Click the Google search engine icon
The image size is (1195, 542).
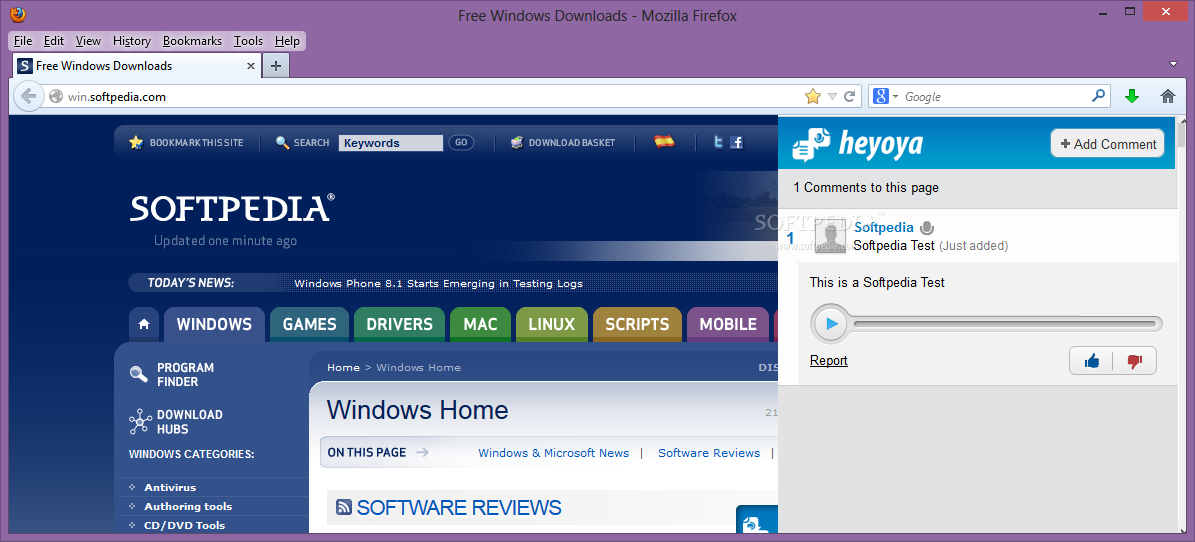point(880,96)
